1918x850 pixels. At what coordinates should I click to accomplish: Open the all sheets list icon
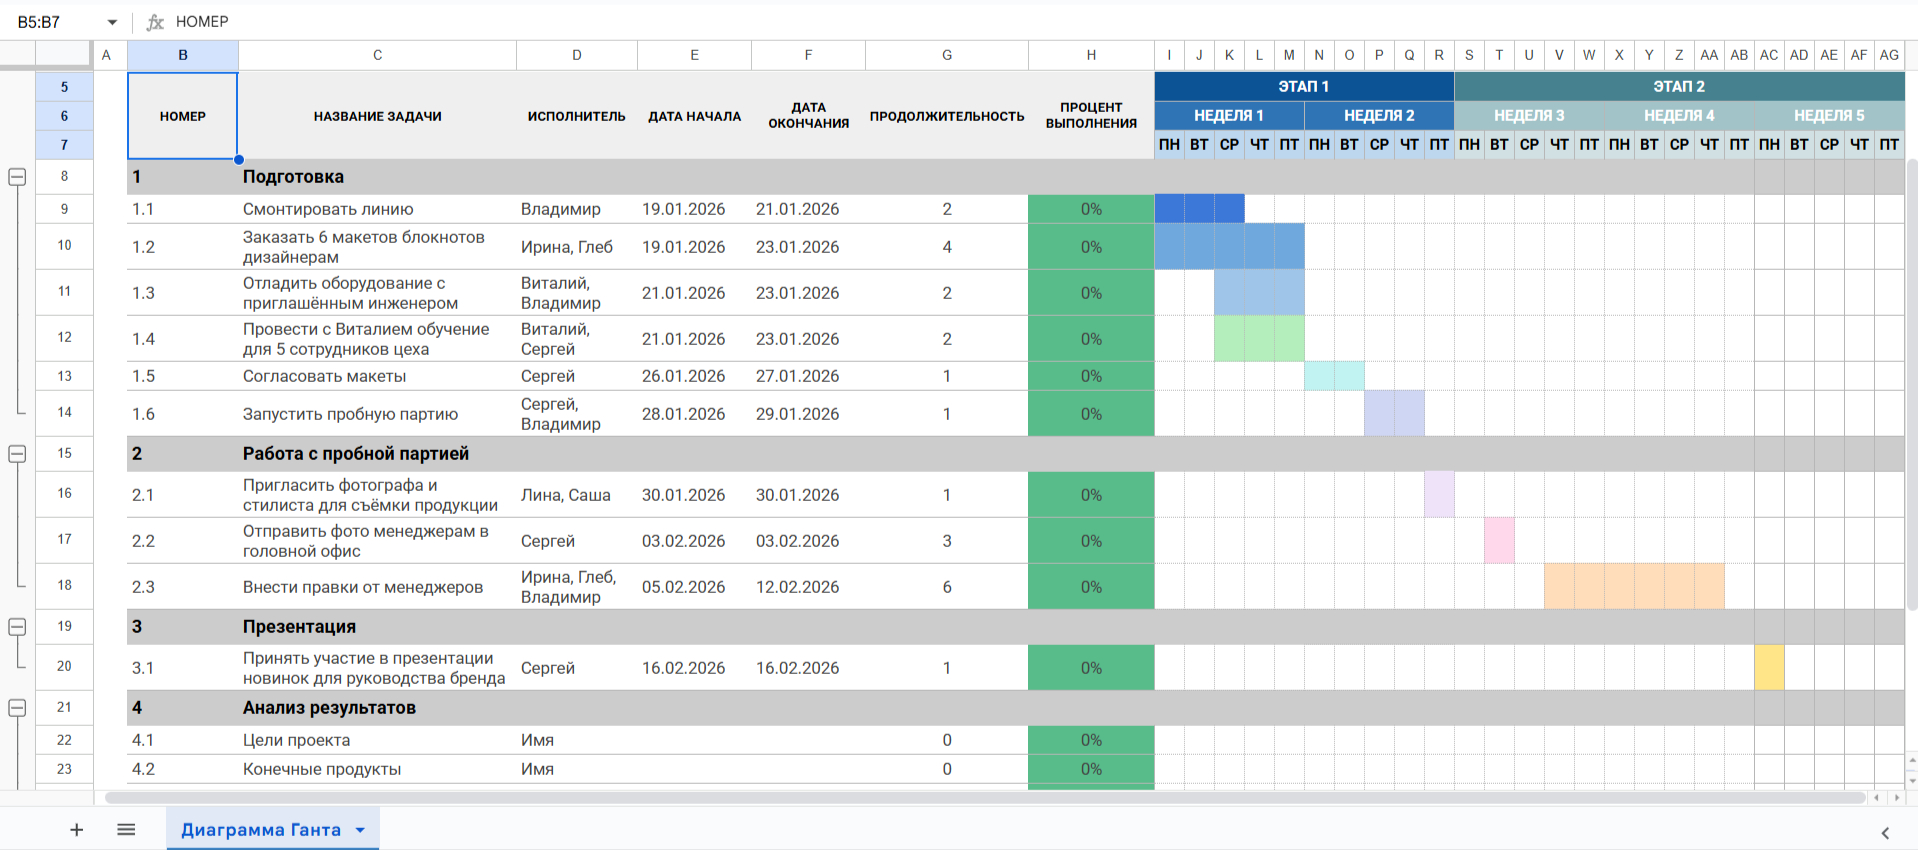pyautogui.click(x=126, y=829)
